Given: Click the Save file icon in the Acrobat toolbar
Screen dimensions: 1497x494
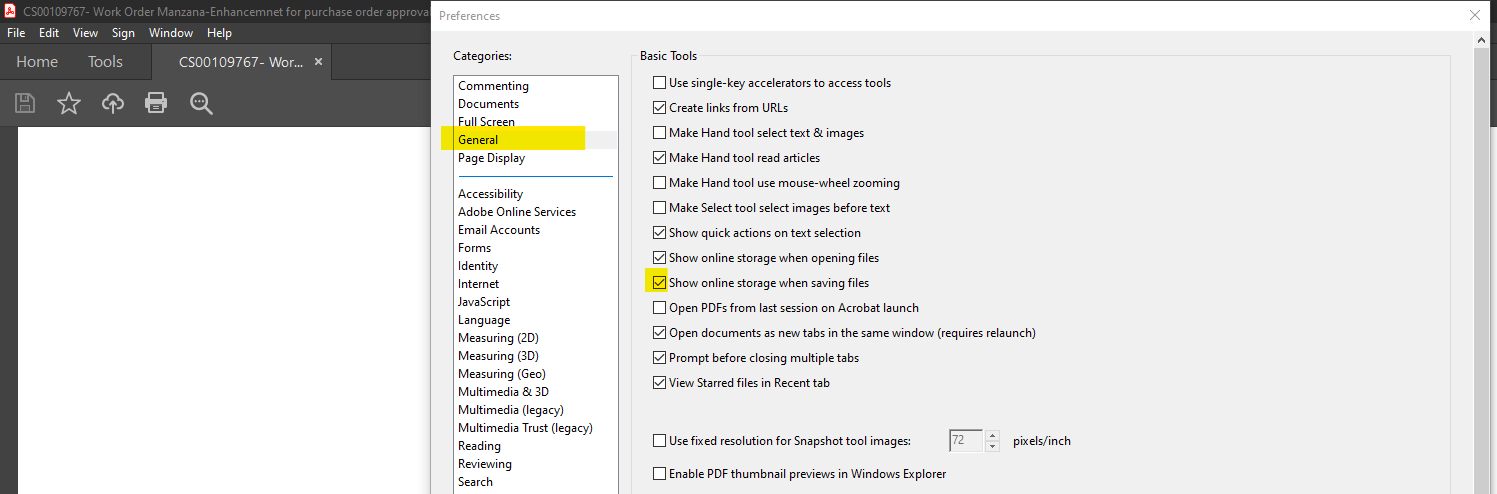Looking at the screenshot, I should click(x=25, y=103).
